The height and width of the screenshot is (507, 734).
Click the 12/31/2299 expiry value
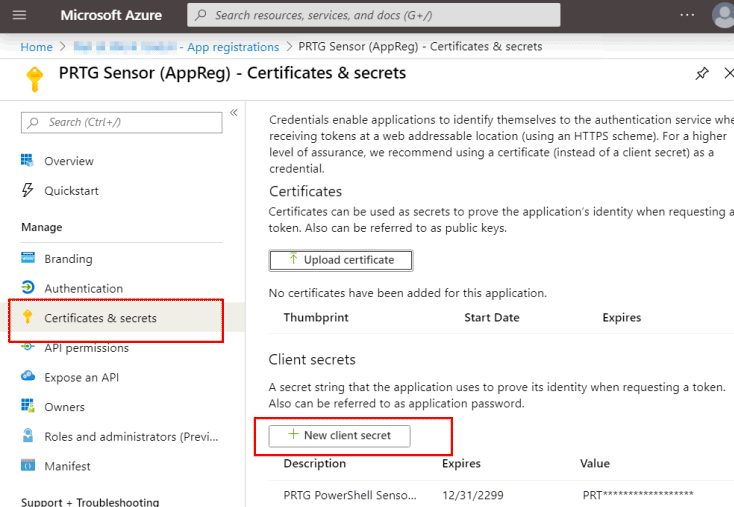pos(473,495)
